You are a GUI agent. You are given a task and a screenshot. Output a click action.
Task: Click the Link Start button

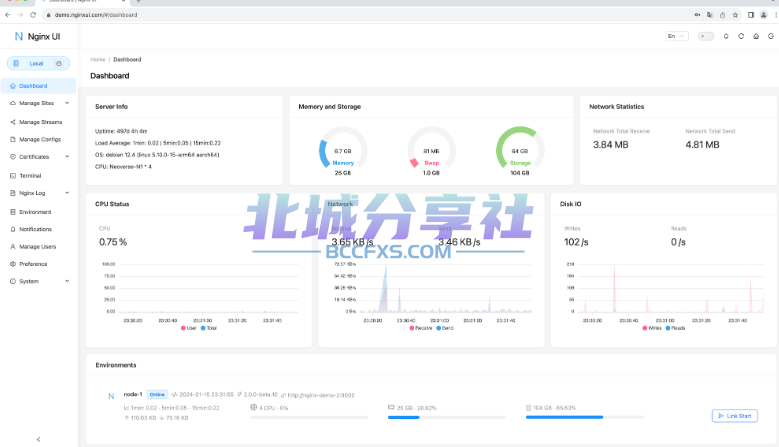click(735, 416)
